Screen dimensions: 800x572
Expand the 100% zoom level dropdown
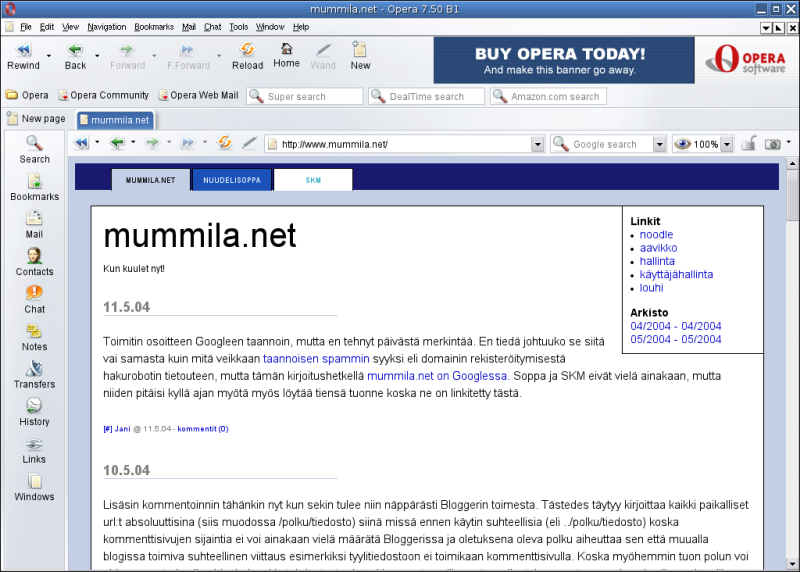(727, 144)
